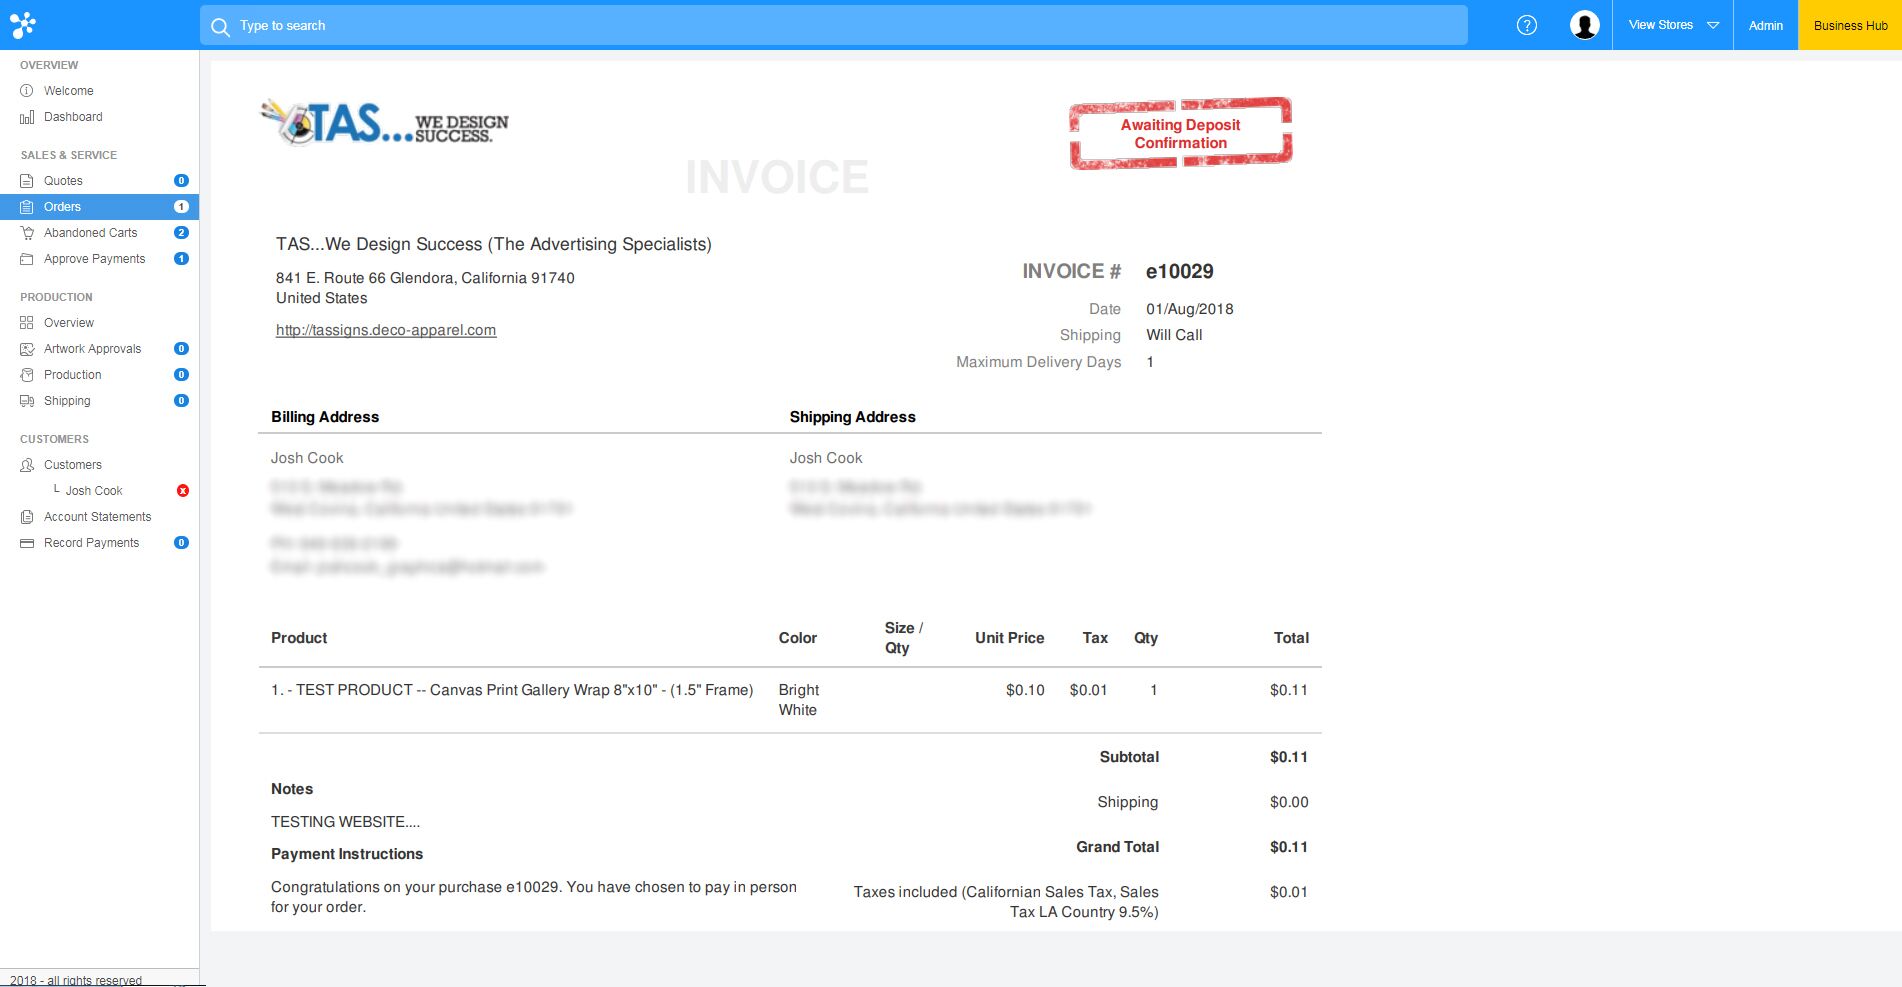Click the Awaiting Deposit Confirmation stamp
The width and height of the screenshot is (1902, 987).
(x=1180, y=134)
